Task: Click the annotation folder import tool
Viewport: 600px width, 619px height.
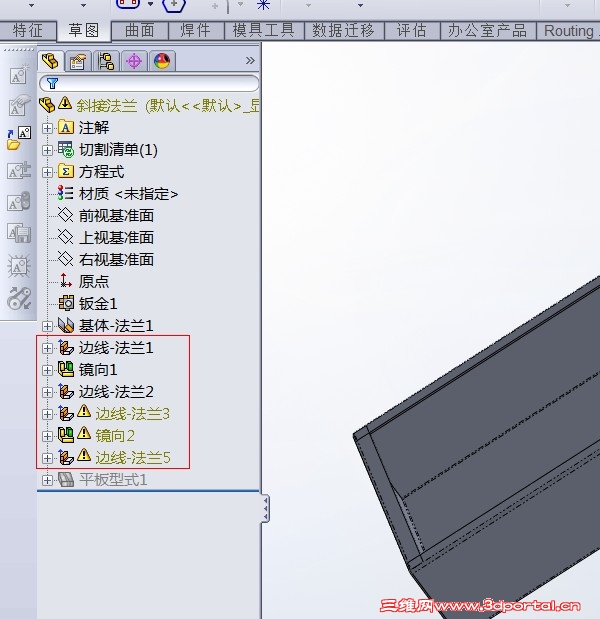Action: click(19, 138)
